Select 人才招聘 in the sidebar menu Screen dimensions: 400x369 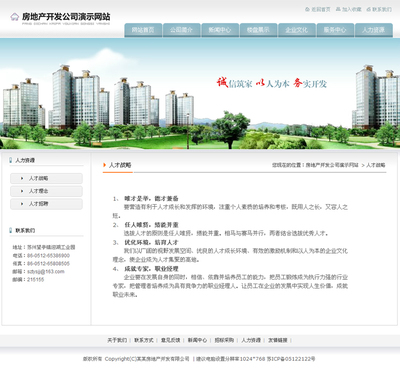click(46, 204)
